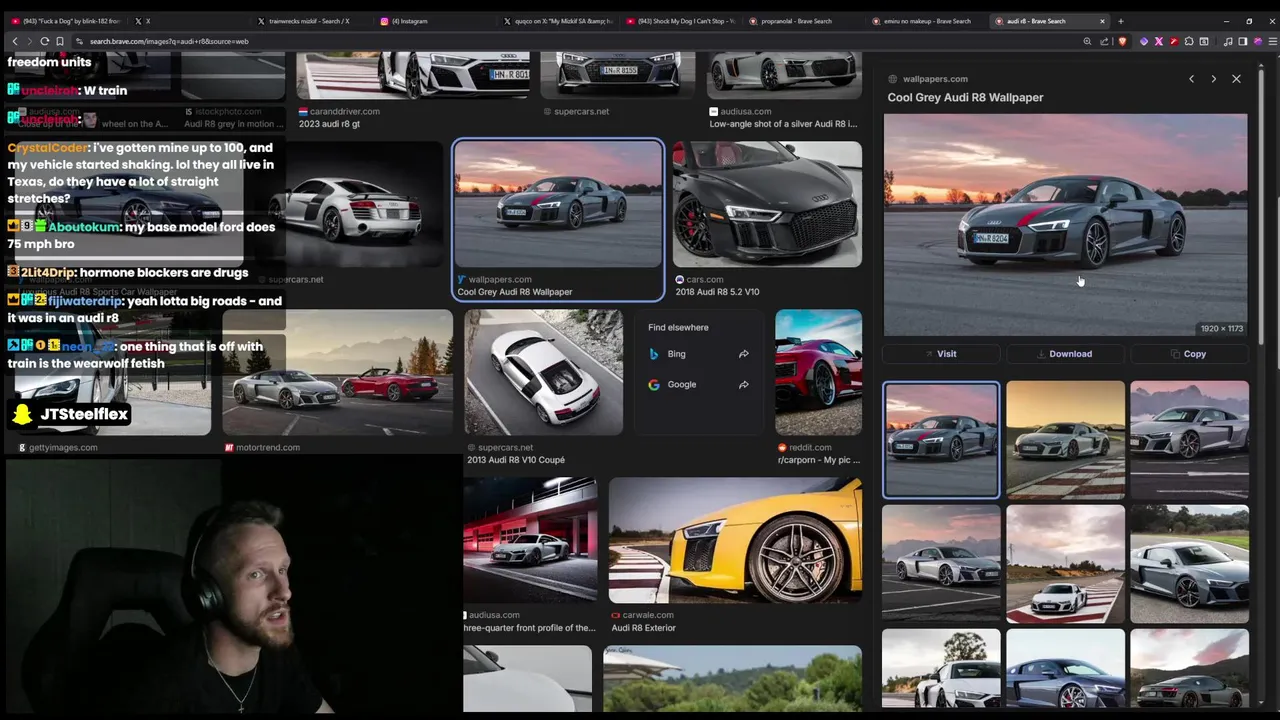The width and height of the screenshot is (1280, 720).
Task: Open Brave Shields lion icon
Action: 1122,41
